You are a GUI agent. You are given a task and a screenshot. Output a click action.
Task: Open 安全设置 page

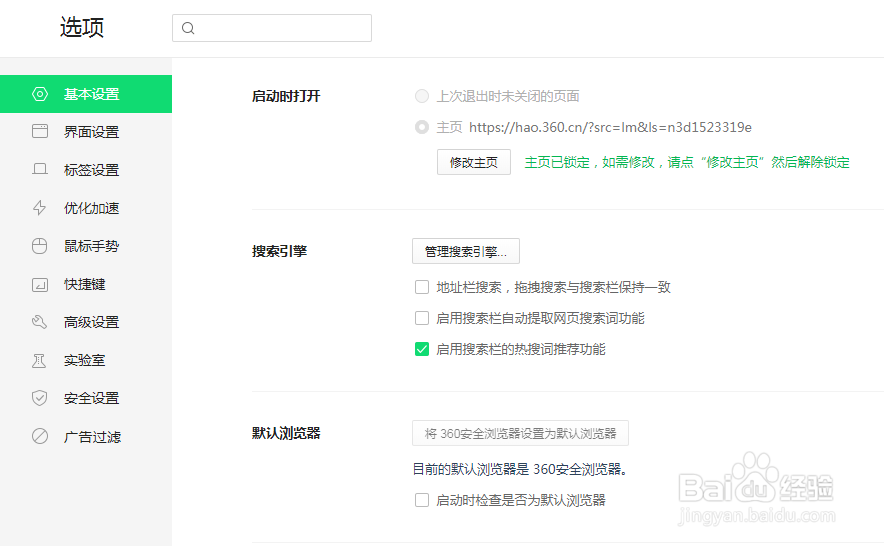[86, 398]
